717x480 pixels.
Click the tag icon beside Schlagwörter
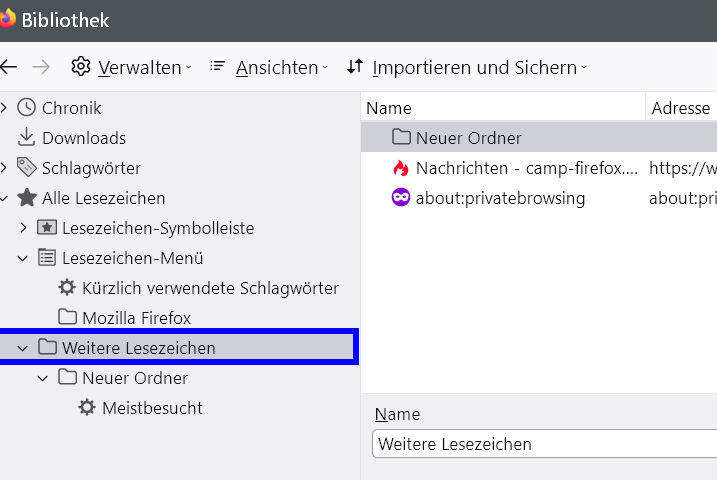coord(27,168)
